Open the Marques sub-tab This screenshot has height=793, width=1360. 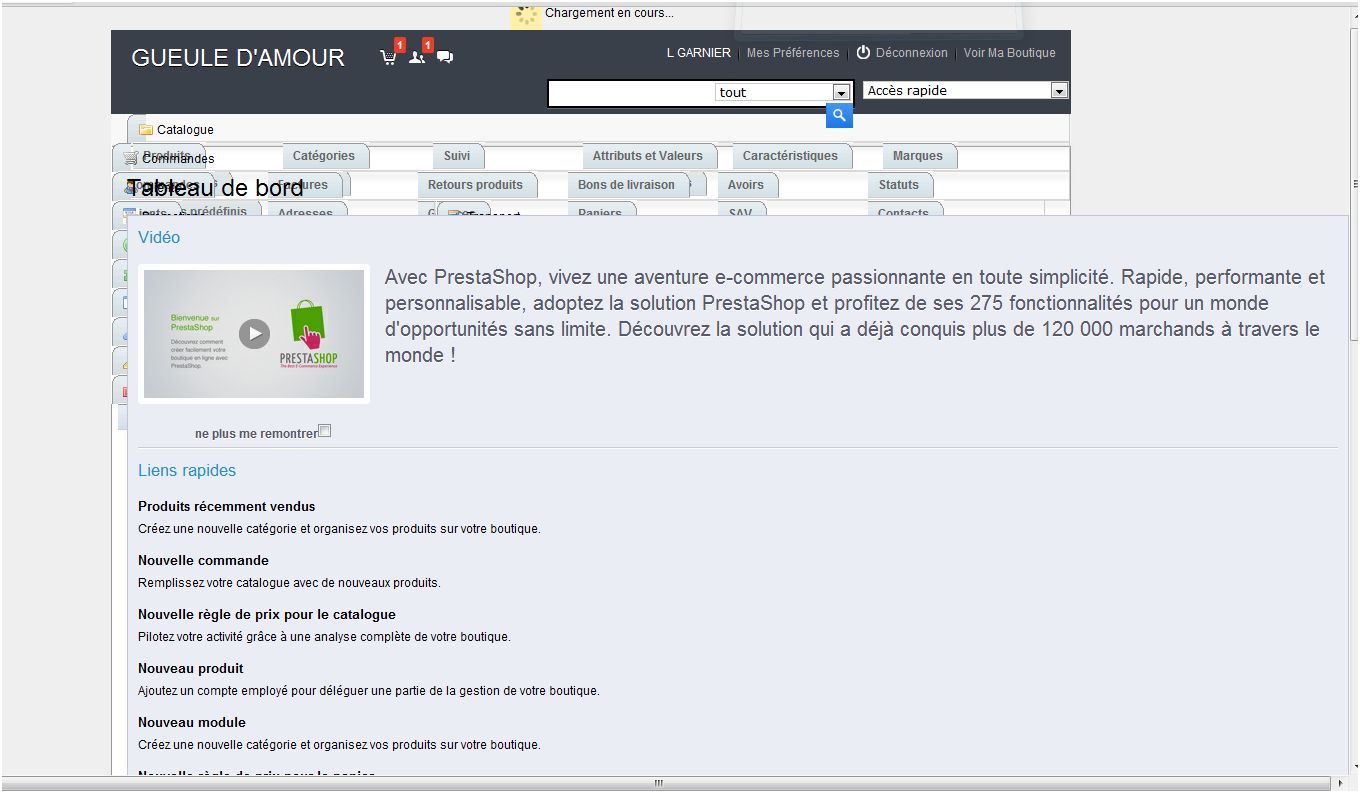coord(918,156)
